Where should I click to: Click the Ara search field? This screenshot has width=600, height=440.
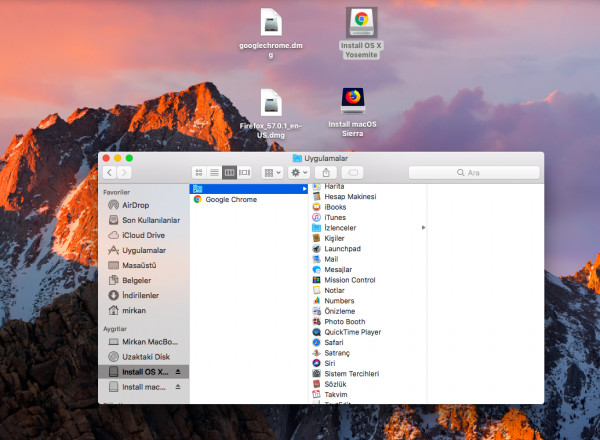pyautogui.click(x=474, y=173)
